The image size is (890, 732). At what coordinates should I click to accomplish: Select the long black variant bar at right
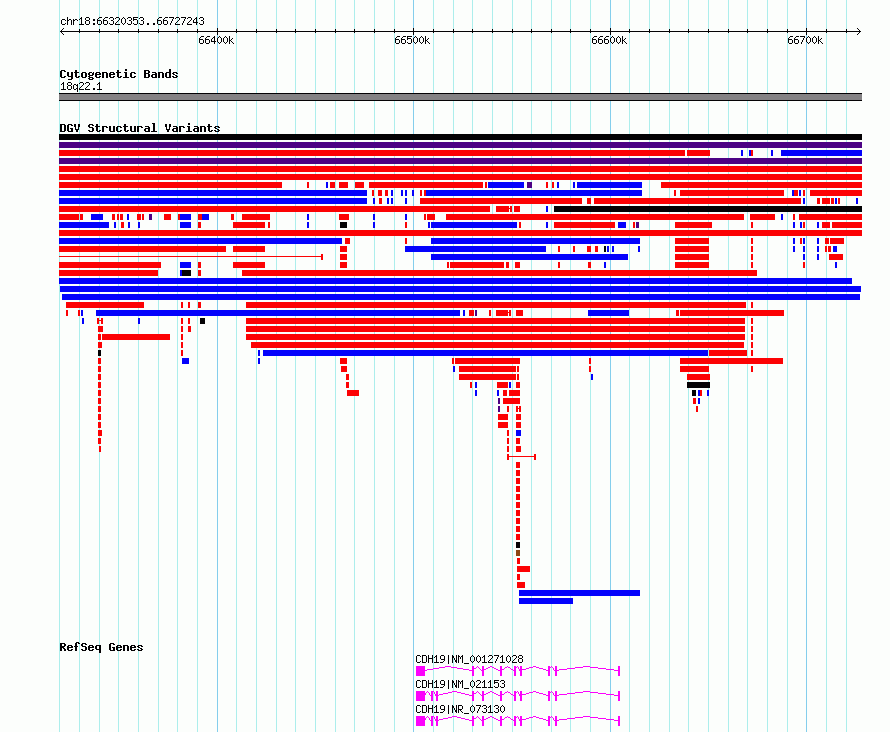click(x=708, y=209)
